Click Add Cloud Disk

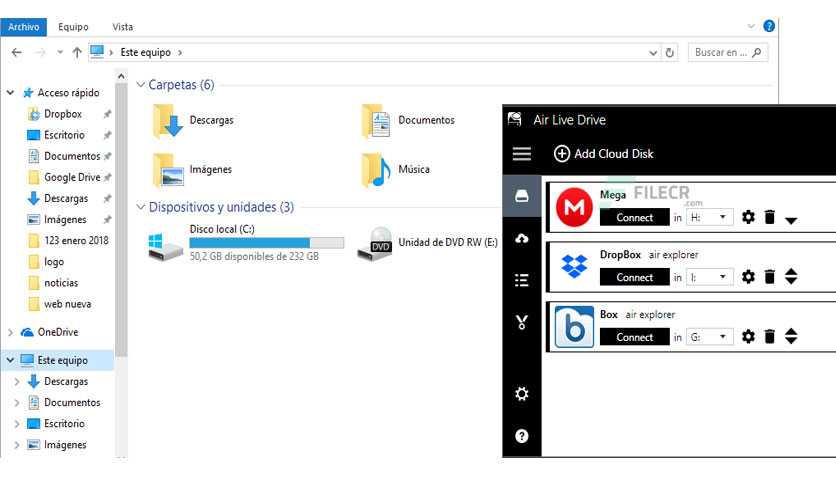click(603, 154)
